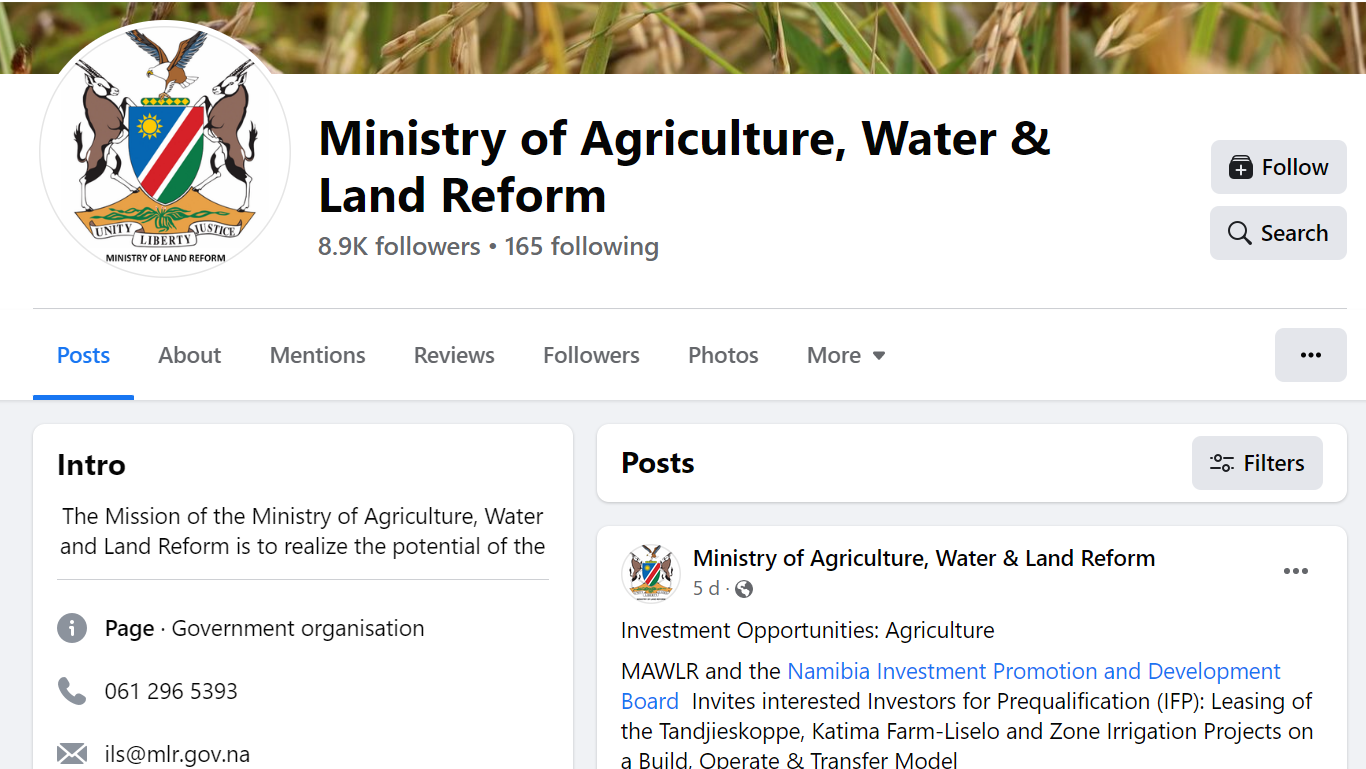1366x769 pixels.
Task: Click the Follow button
Action: point(1278,167)
